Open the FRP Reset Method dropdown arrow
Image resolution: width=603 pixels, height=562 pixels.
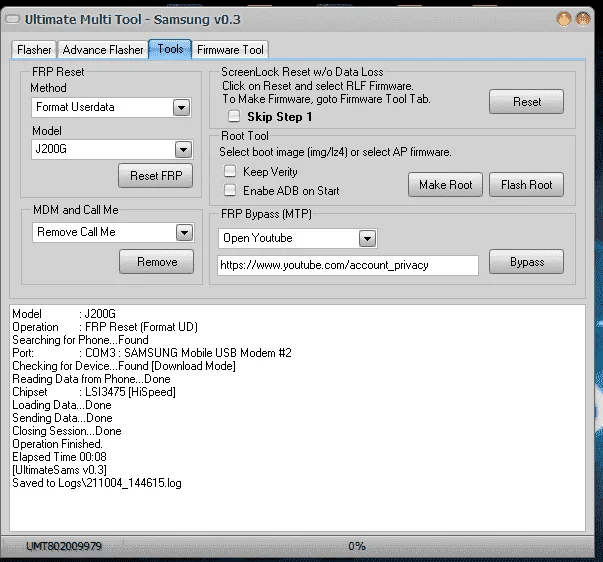coord(182,107)
